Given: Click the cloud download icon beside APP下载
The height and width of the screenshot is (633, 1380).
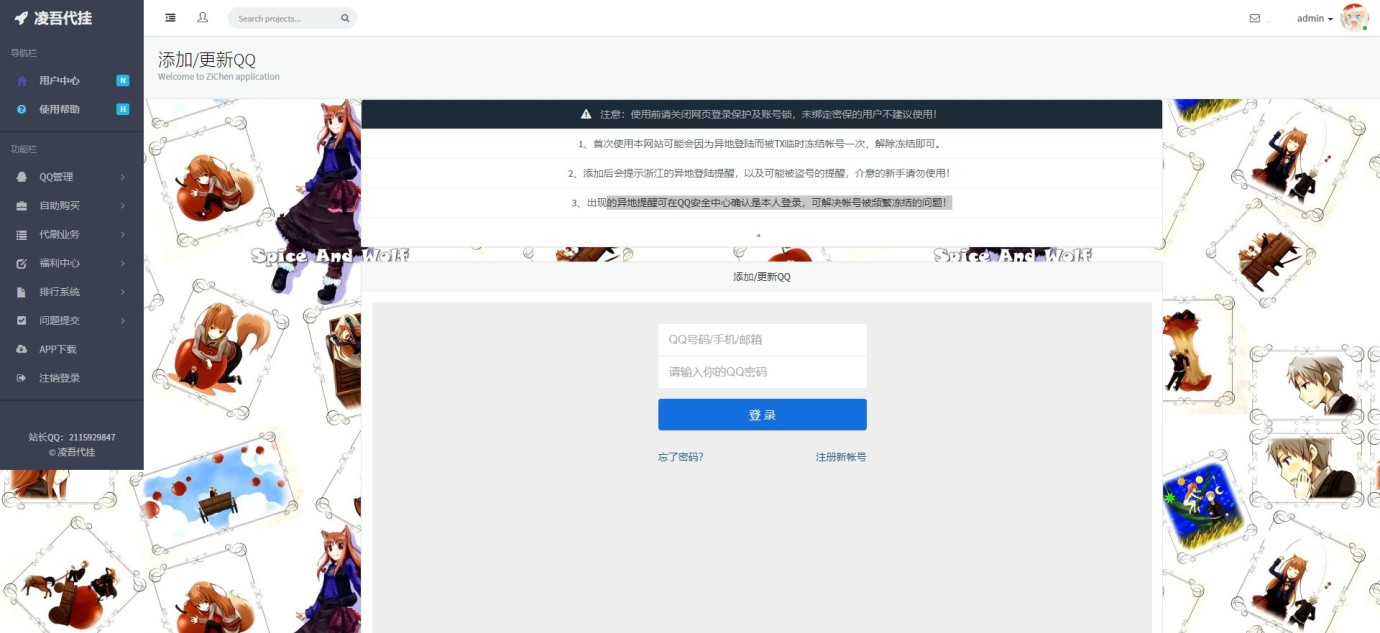Looking at the screenshot, I should (x=21, y=350).
